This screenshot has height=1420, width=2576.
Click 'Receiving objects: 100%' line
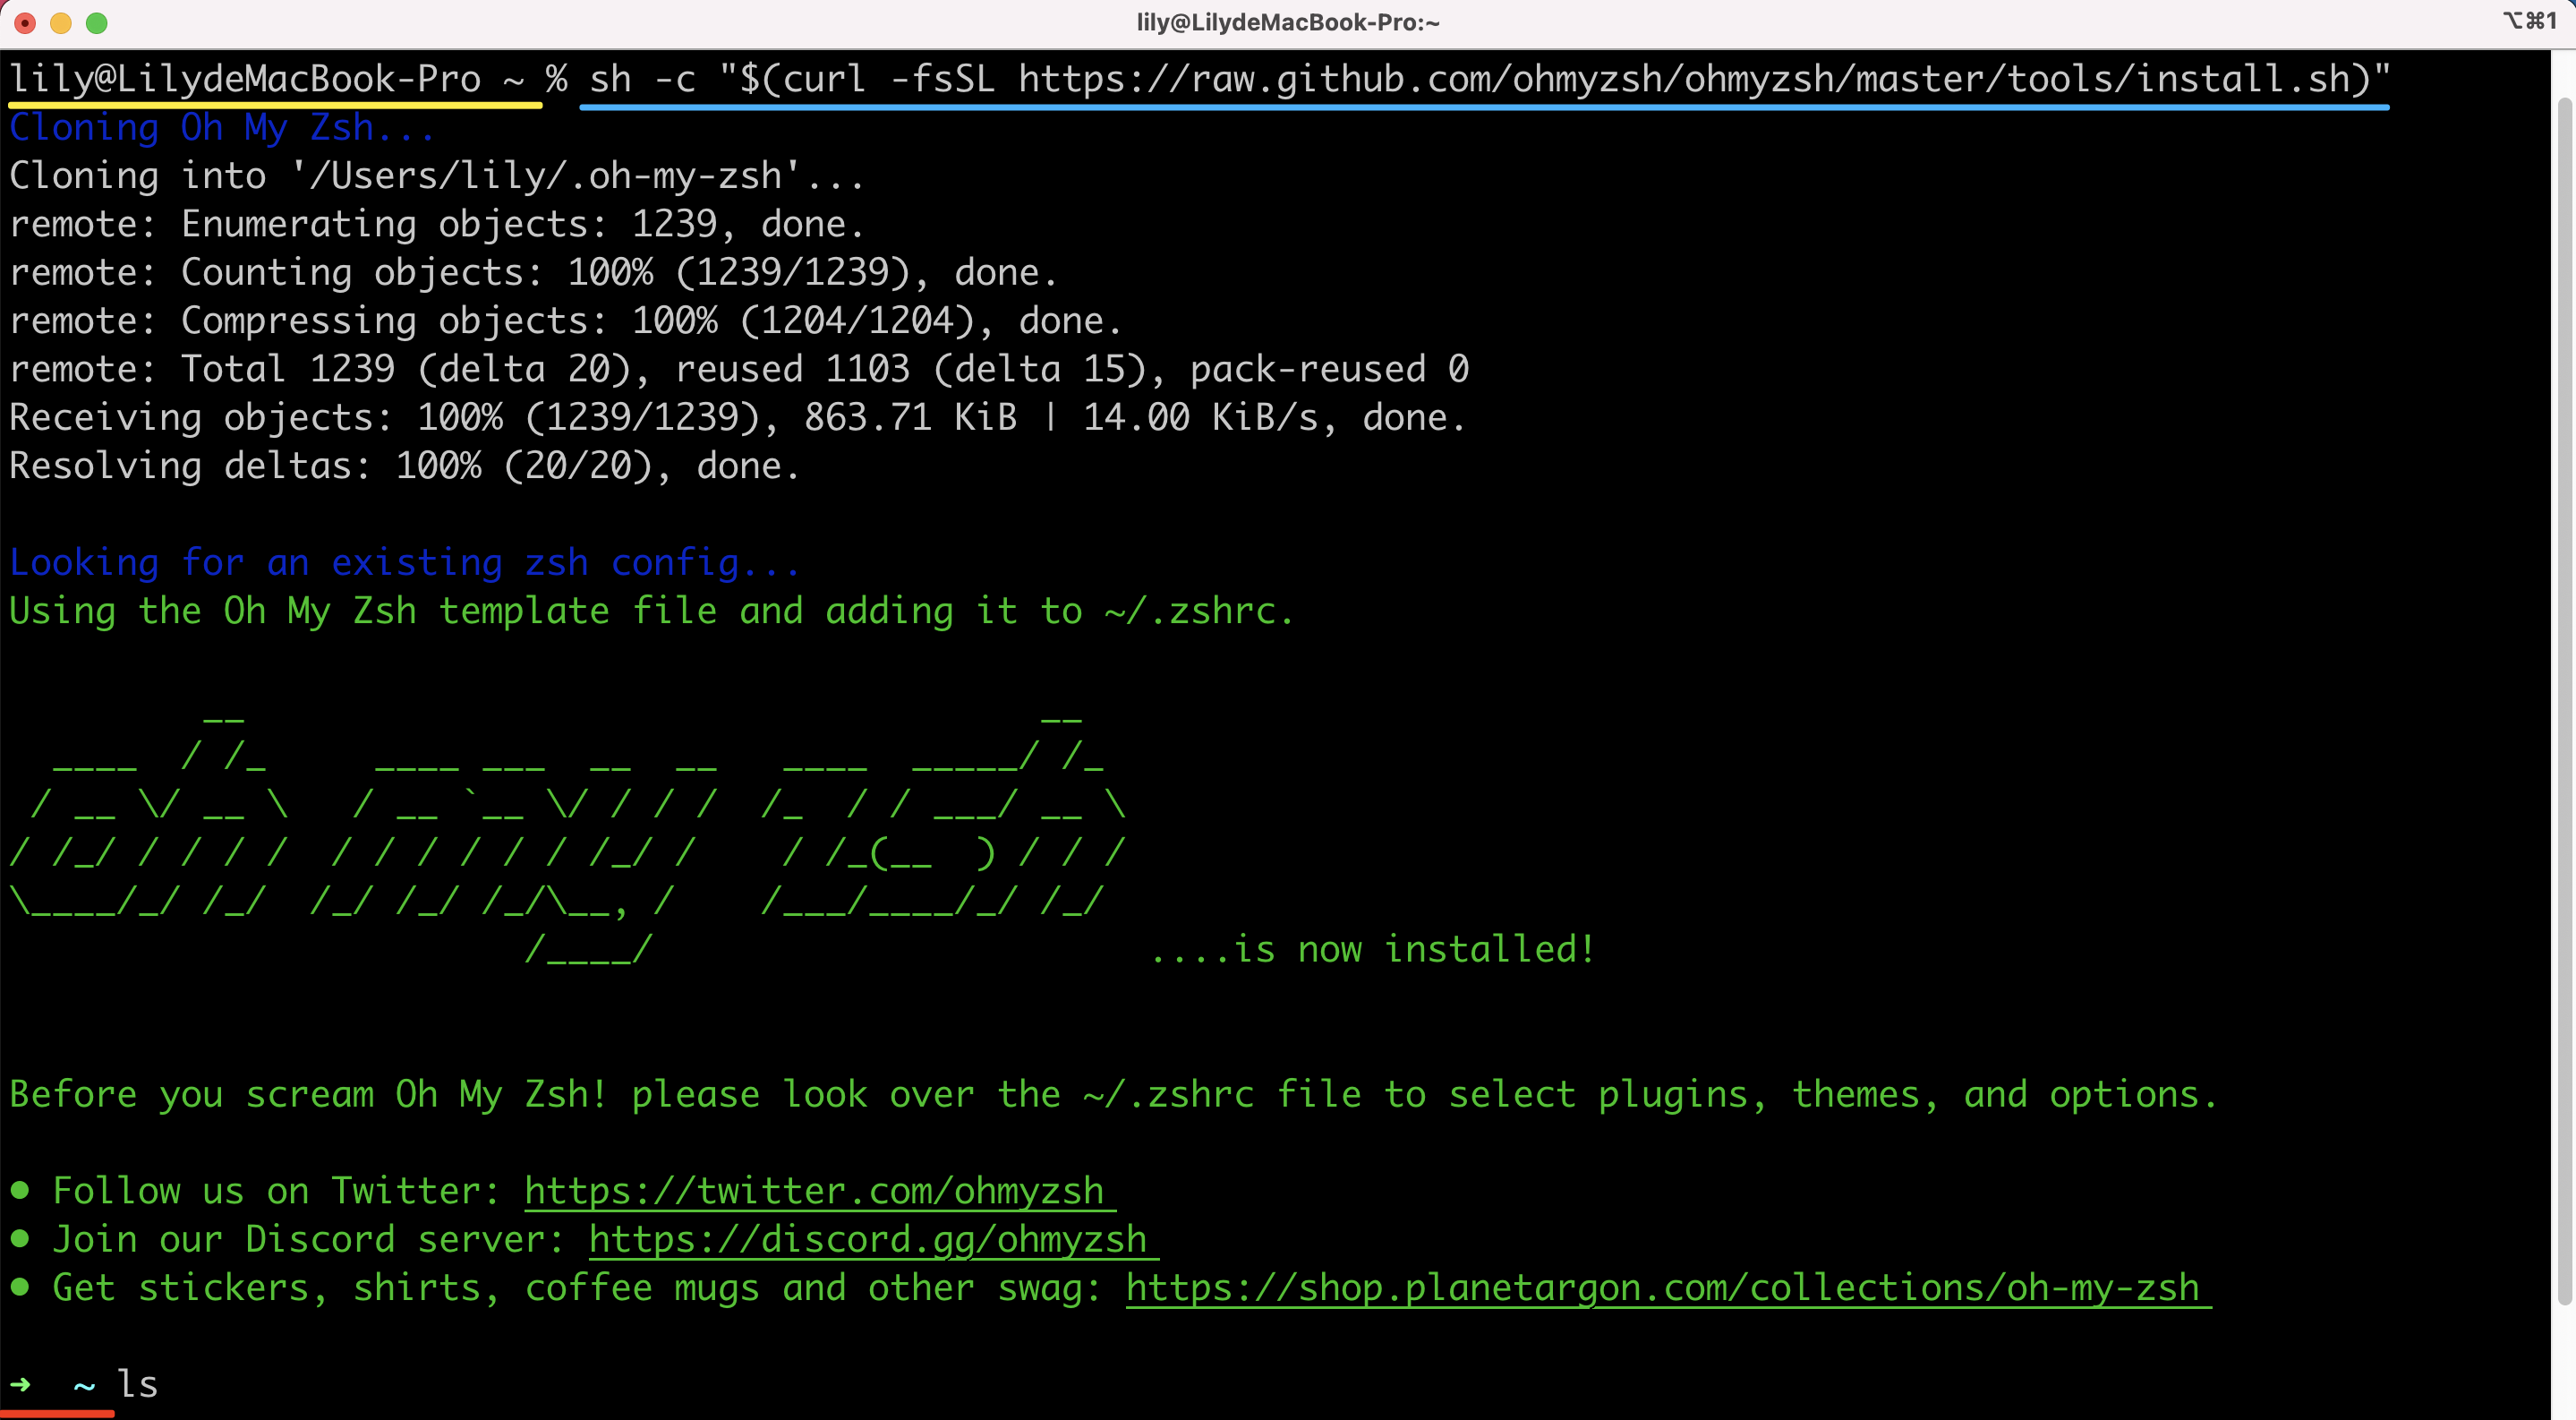[738, 418]
